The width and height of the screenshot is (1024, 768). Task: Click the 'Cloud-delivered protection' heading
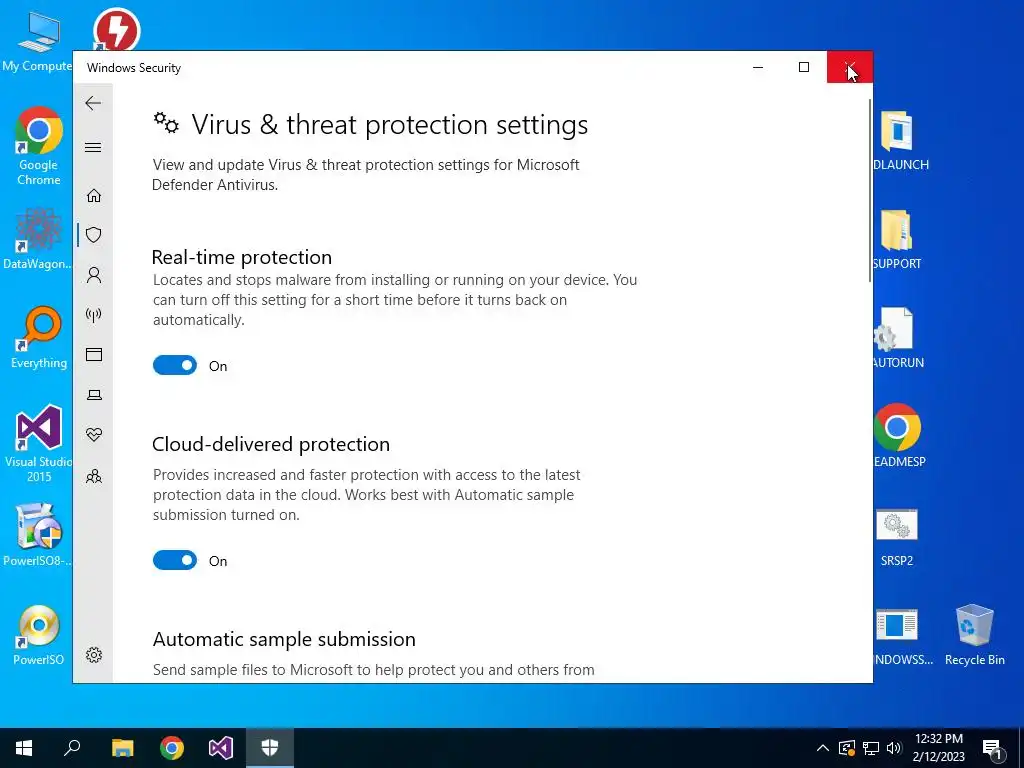click(x=271, y=444)
